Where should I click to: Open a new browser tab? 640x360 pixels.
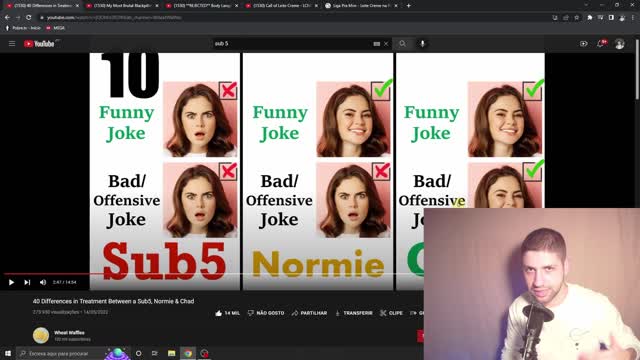[x=409, y=6]
